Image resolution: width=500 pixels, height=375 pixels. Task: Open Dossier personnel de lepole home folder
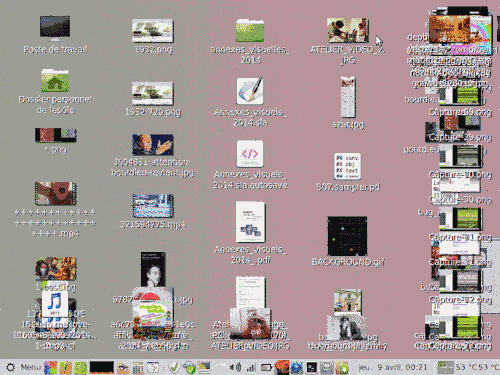pyautogui.click(x=55, y=81)
